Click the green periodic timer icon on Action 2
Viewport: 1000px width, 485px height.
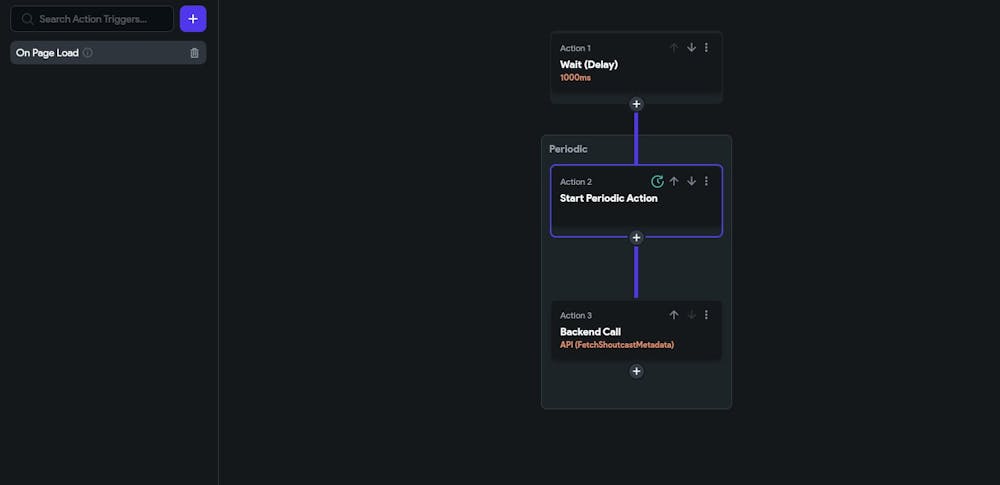click(x=657, y=182)
